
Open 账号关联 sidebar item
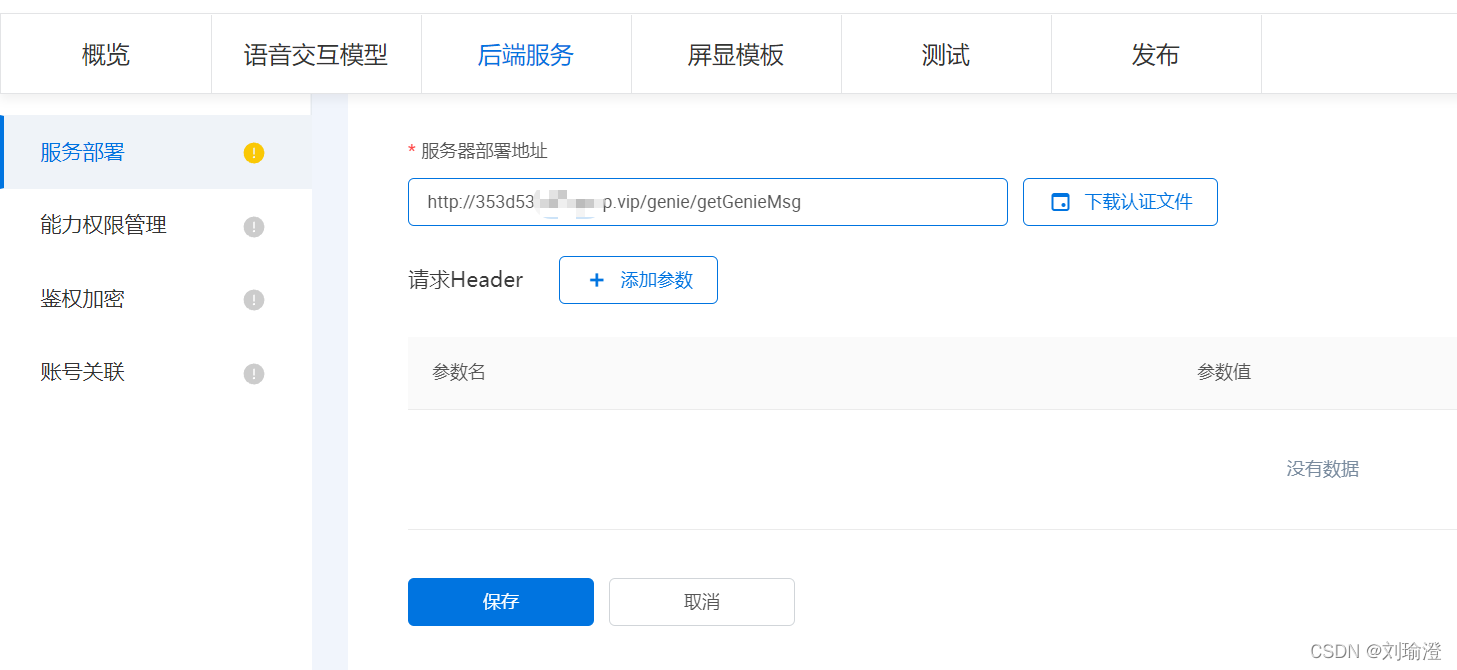coord(156,373)
